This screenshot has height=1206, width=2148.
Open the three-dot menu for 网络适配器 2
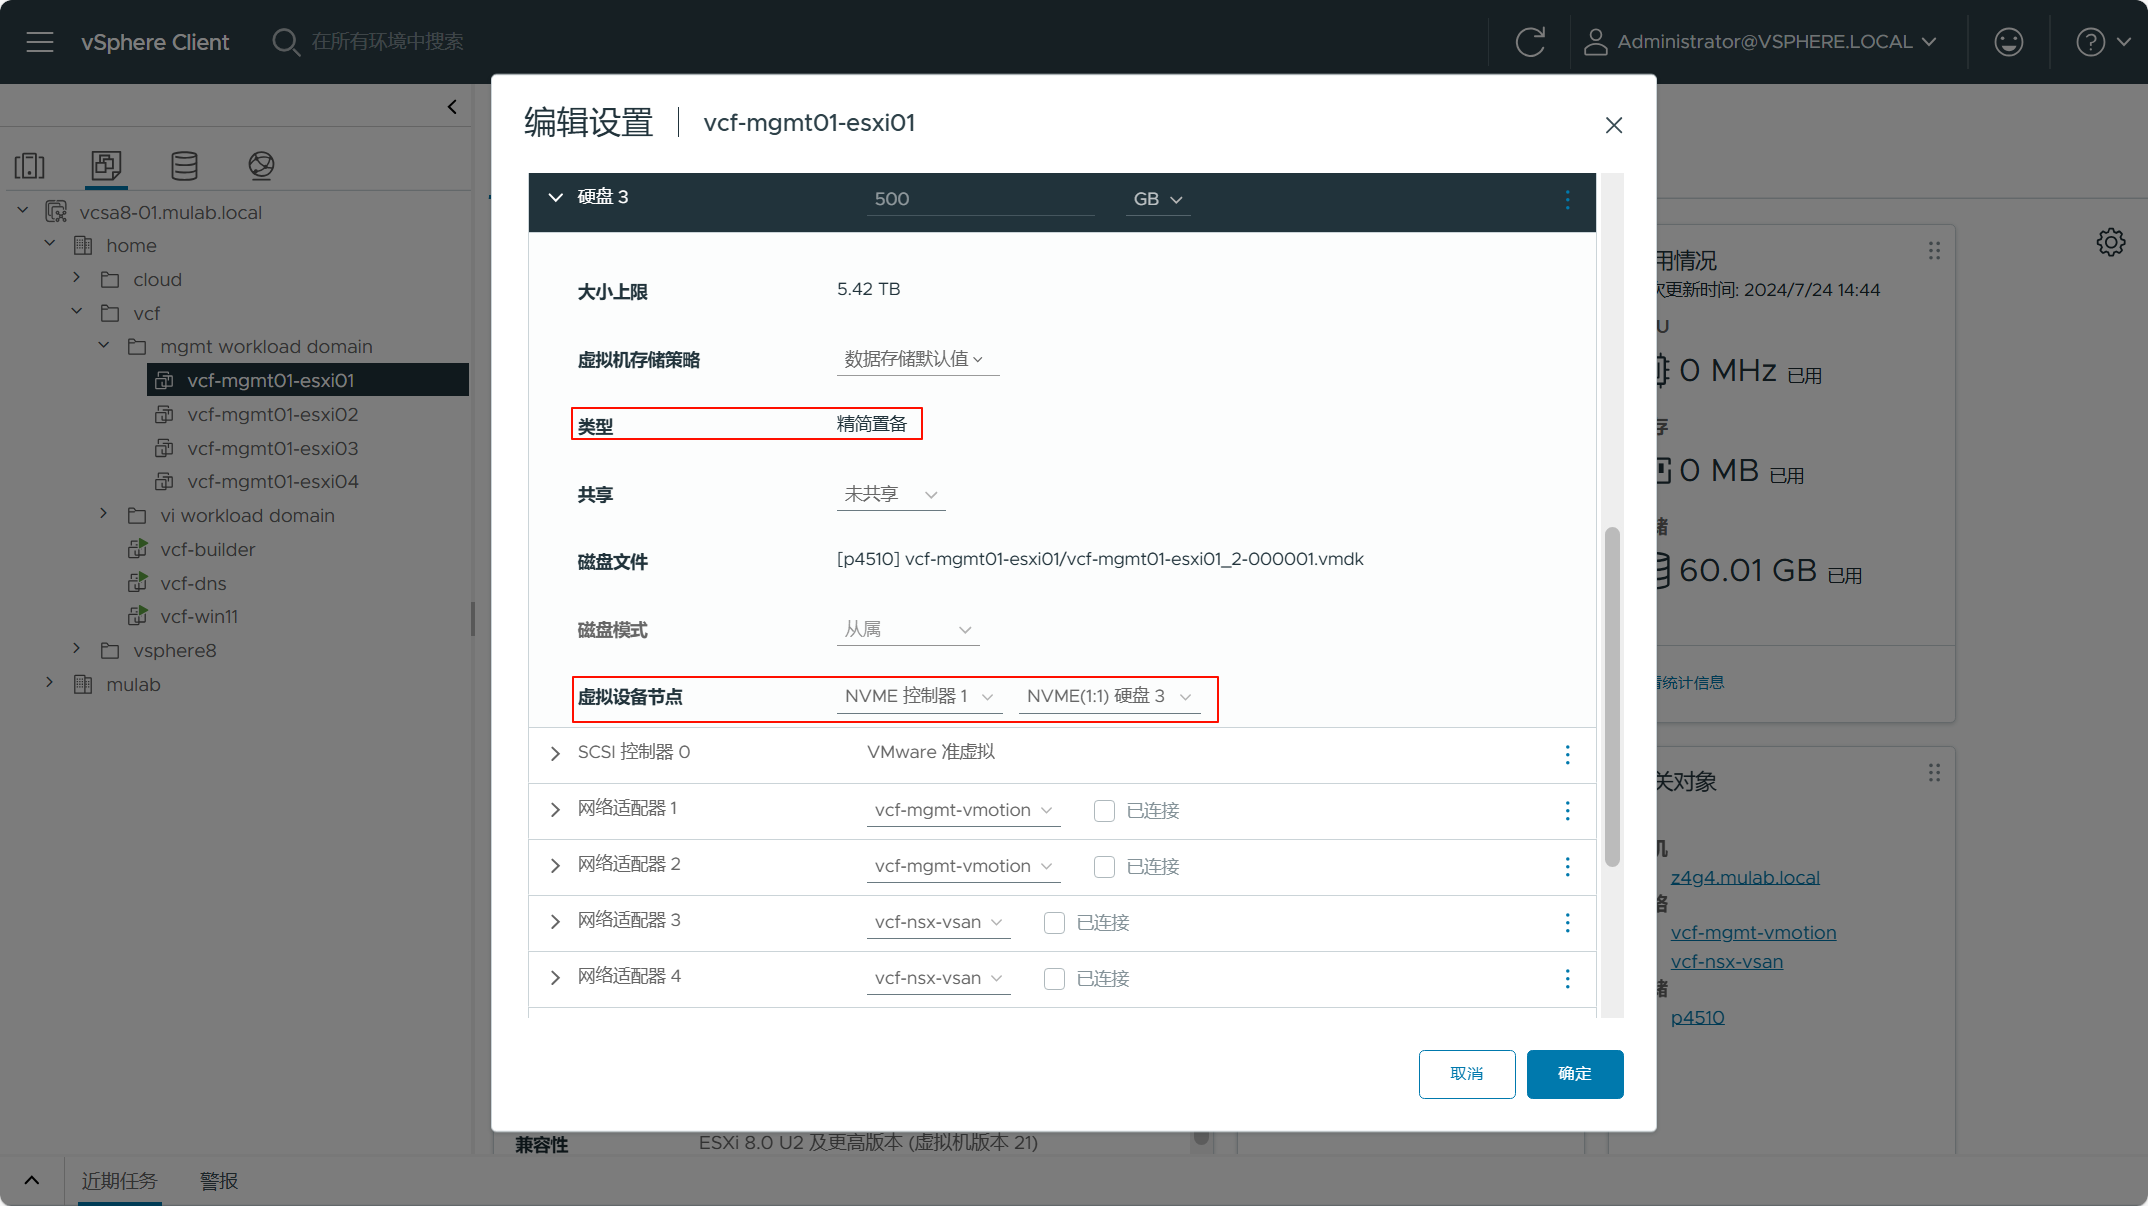click(1567, 867)
